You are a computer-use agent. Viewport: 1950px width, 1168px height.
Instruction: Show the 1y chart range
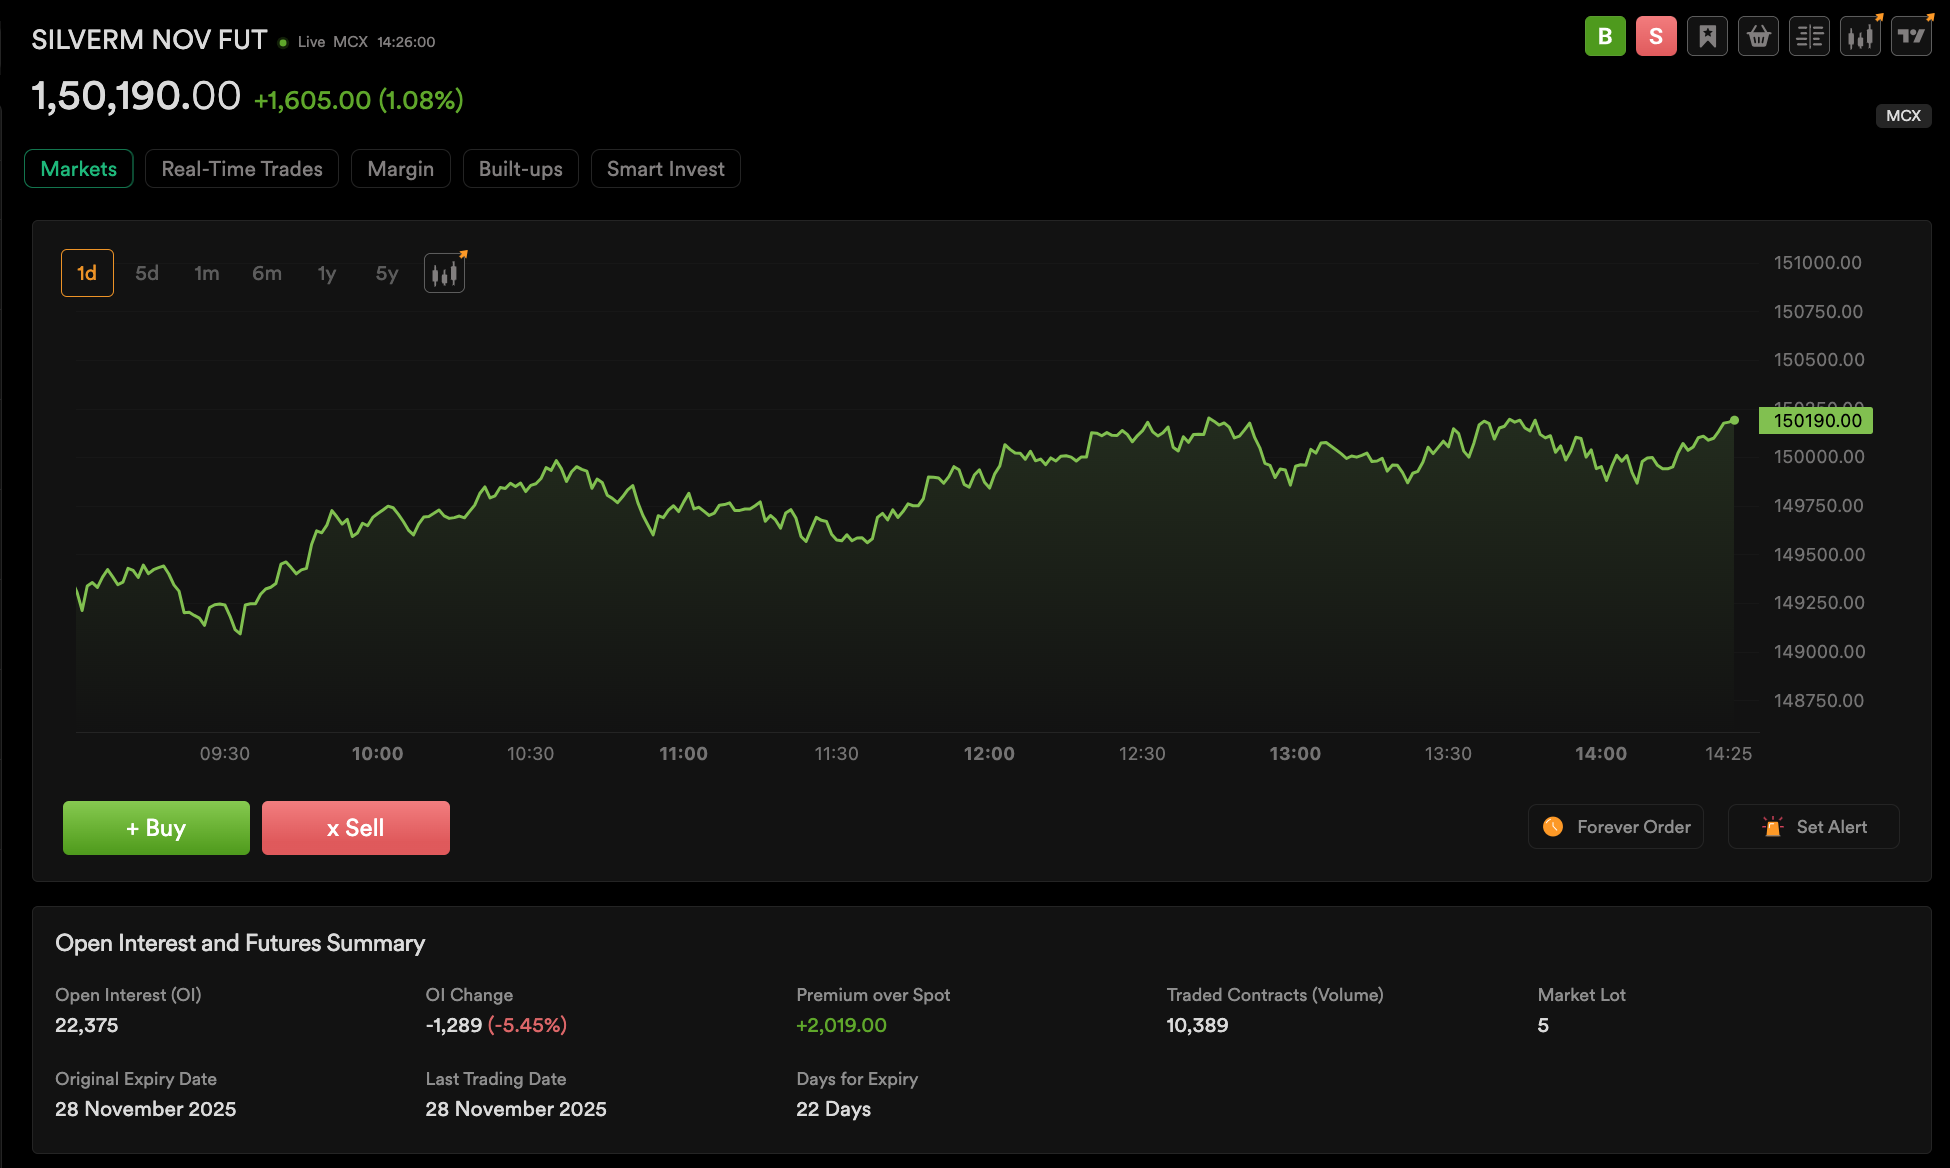pos(327,273)
